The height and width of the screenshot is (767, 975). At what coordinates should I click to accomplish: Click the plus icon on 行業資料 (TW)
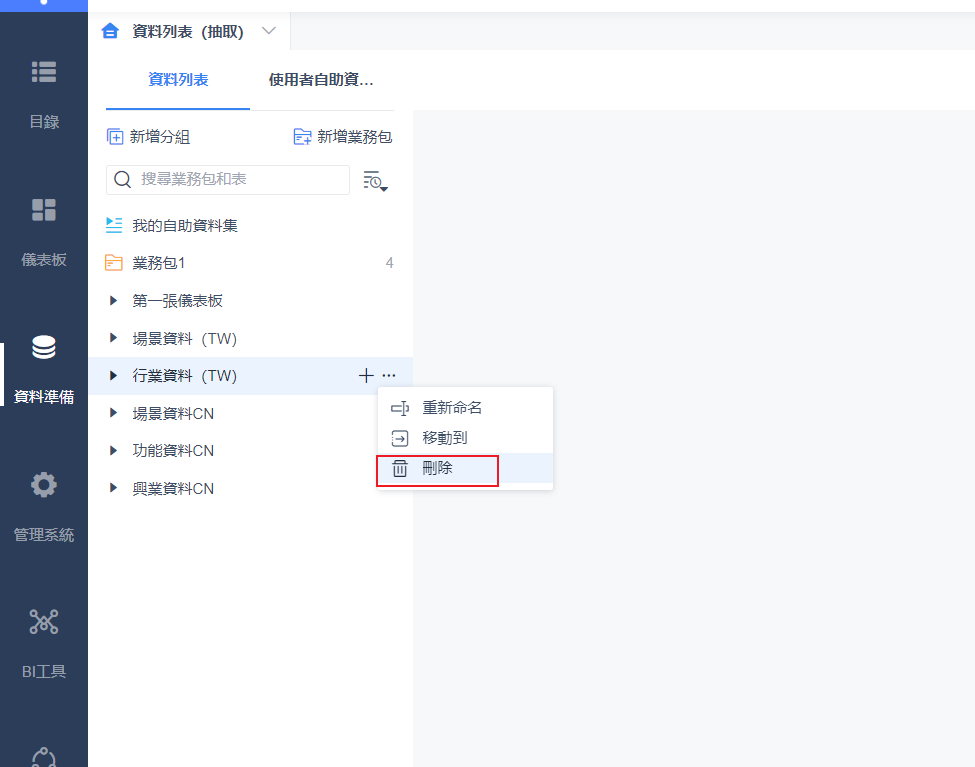coord(366,375)
